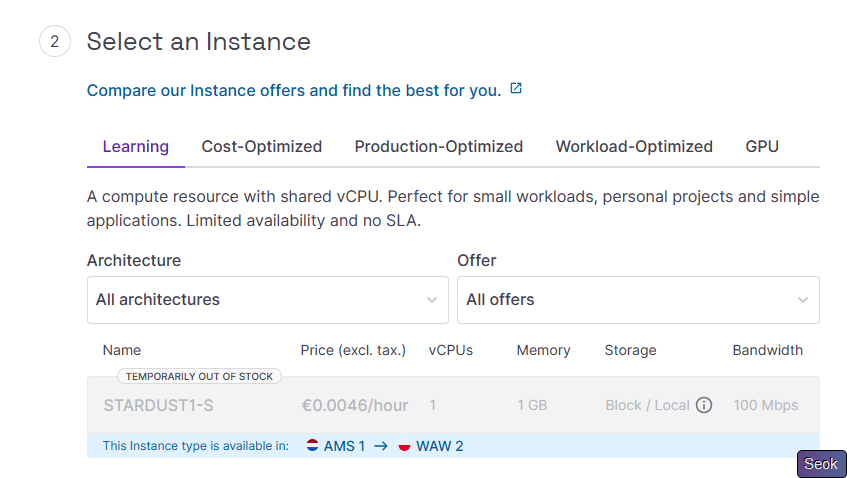This screenshot has width=847, height=478.
Task: Click the Poland flag icon by WAW 2
Action: pyautogui.click(x=404, y=446)
